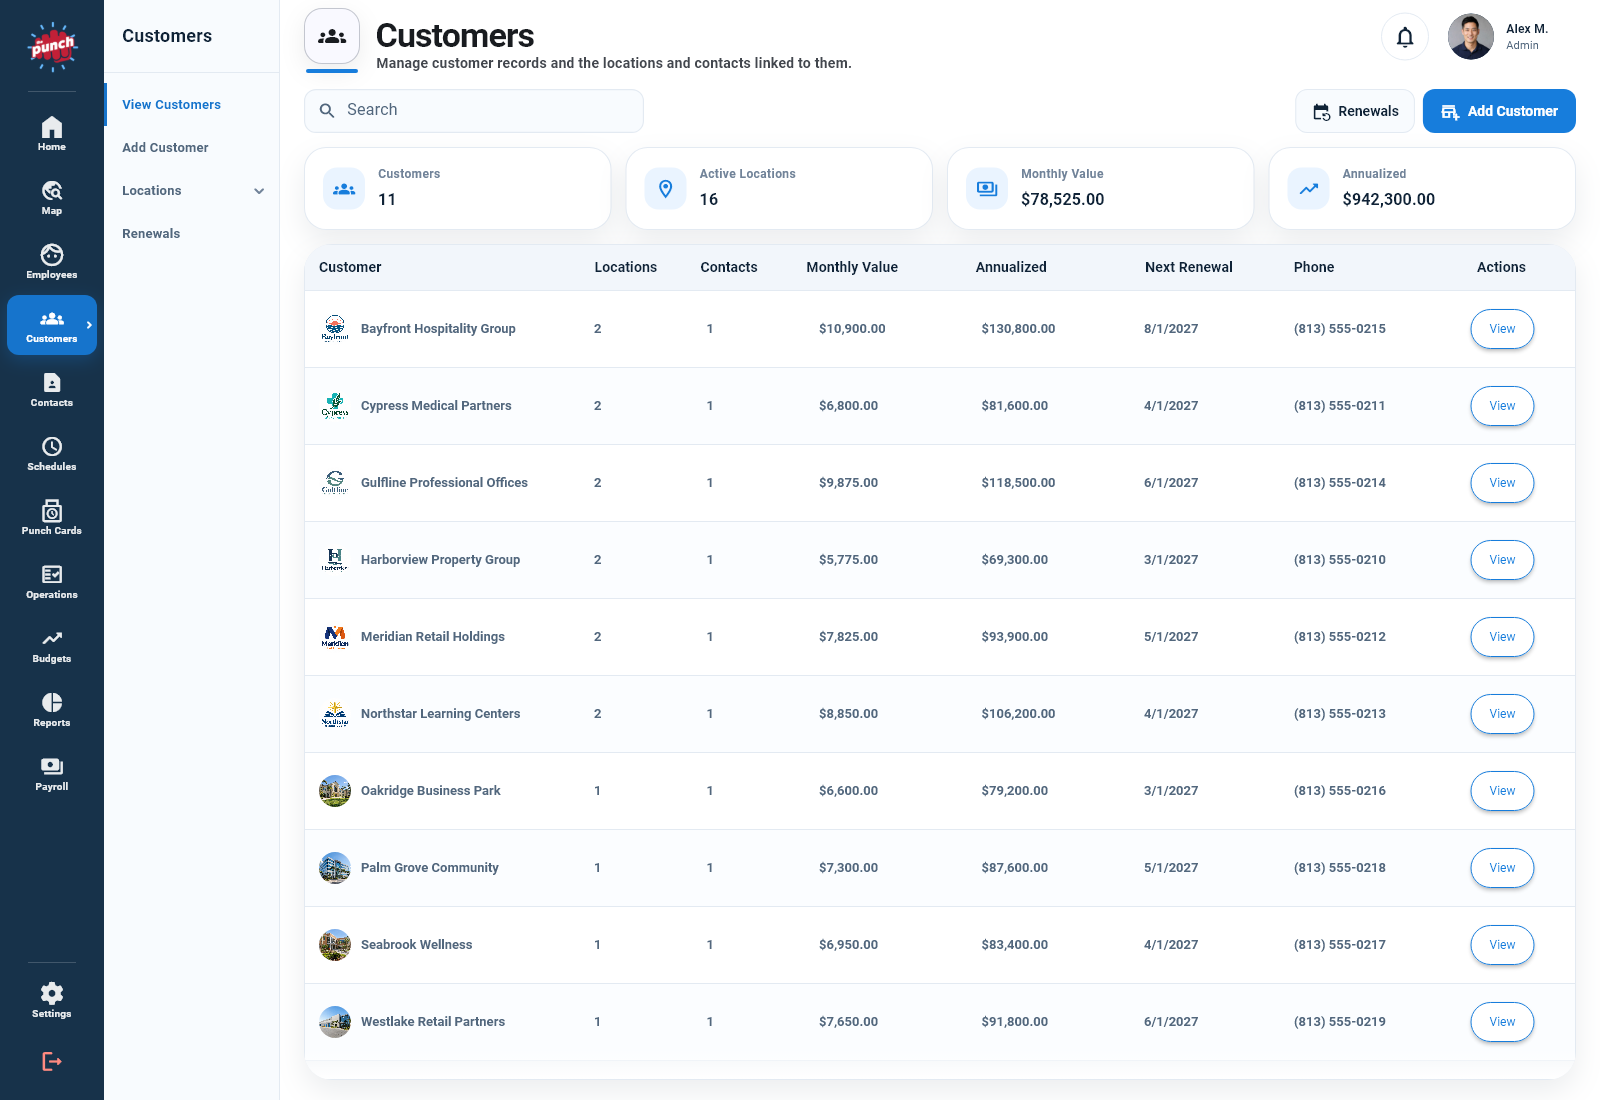Click Westlake phone (813) 555-0219
1600x1100 pixels.
(x=1339, y=1022)
